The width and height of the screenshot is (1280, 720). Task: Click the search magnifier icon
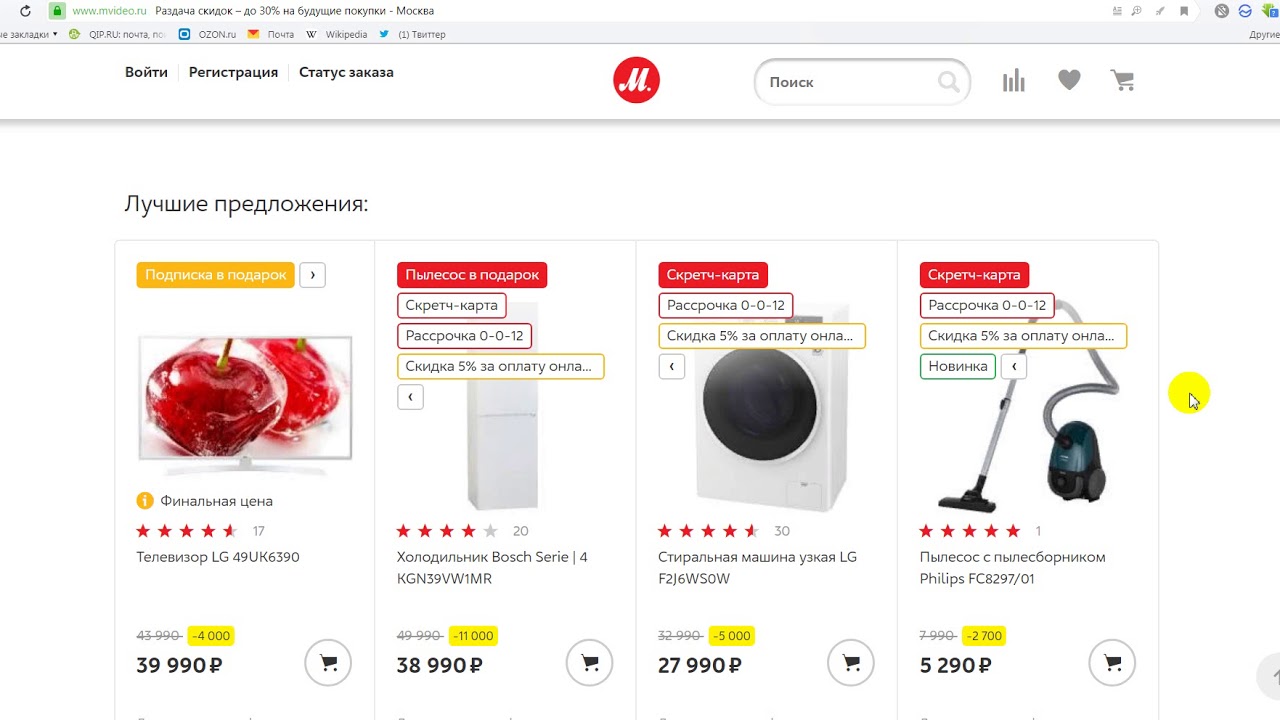948,82
